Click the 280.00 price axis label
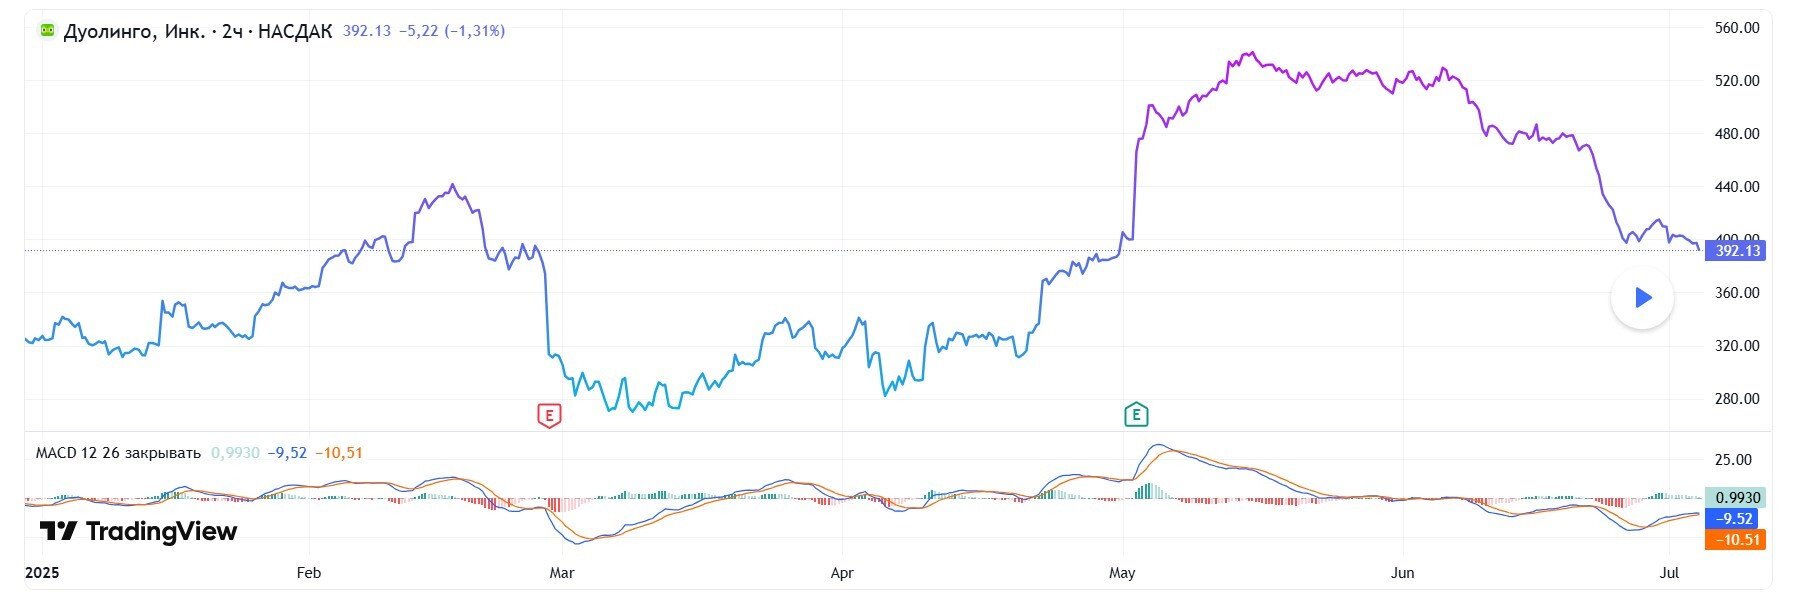The width and height of the screenshot is (1802, 603). [x=1737, y=399]
